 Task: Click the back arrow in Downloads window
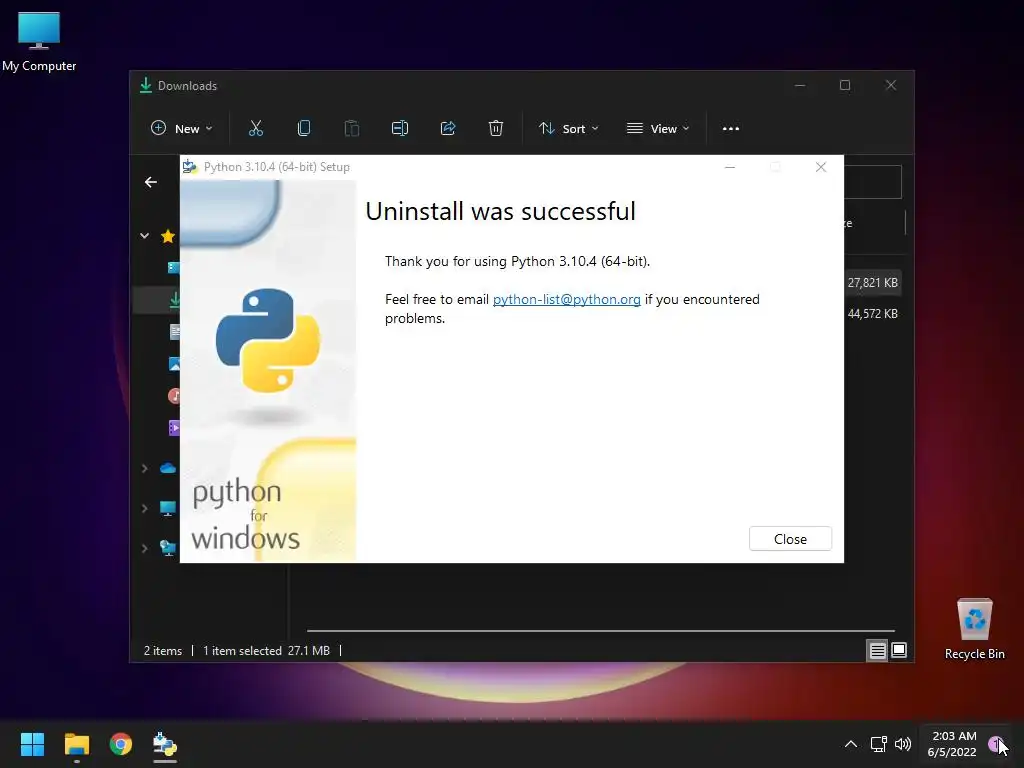[151, 182]
